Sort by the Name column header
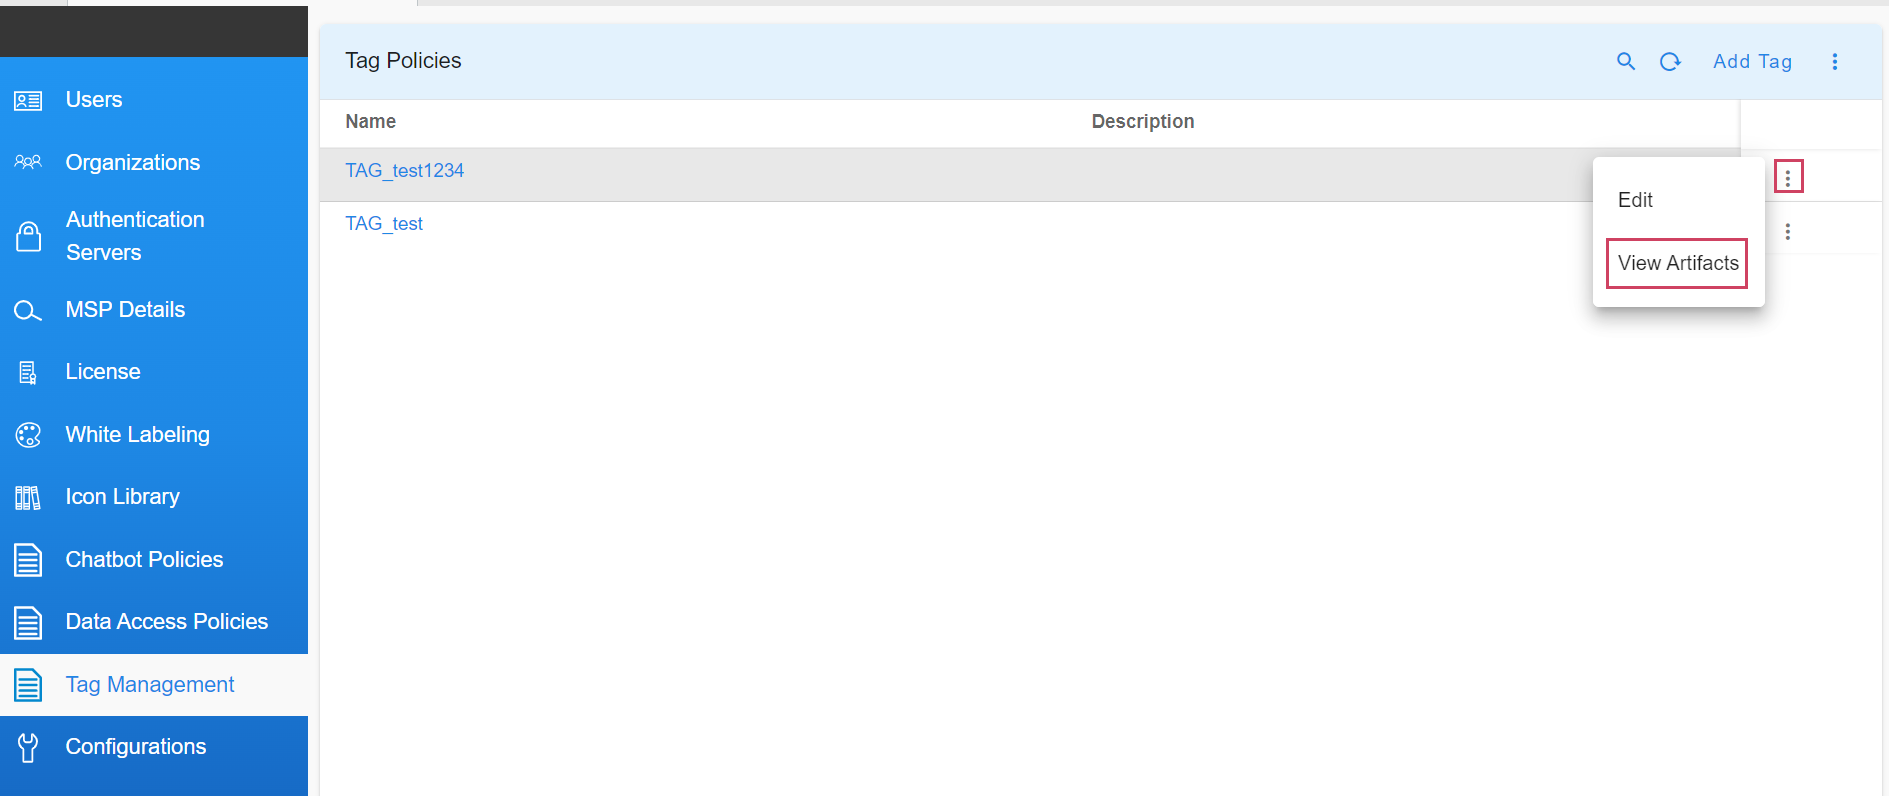 [x=370, y=122]
